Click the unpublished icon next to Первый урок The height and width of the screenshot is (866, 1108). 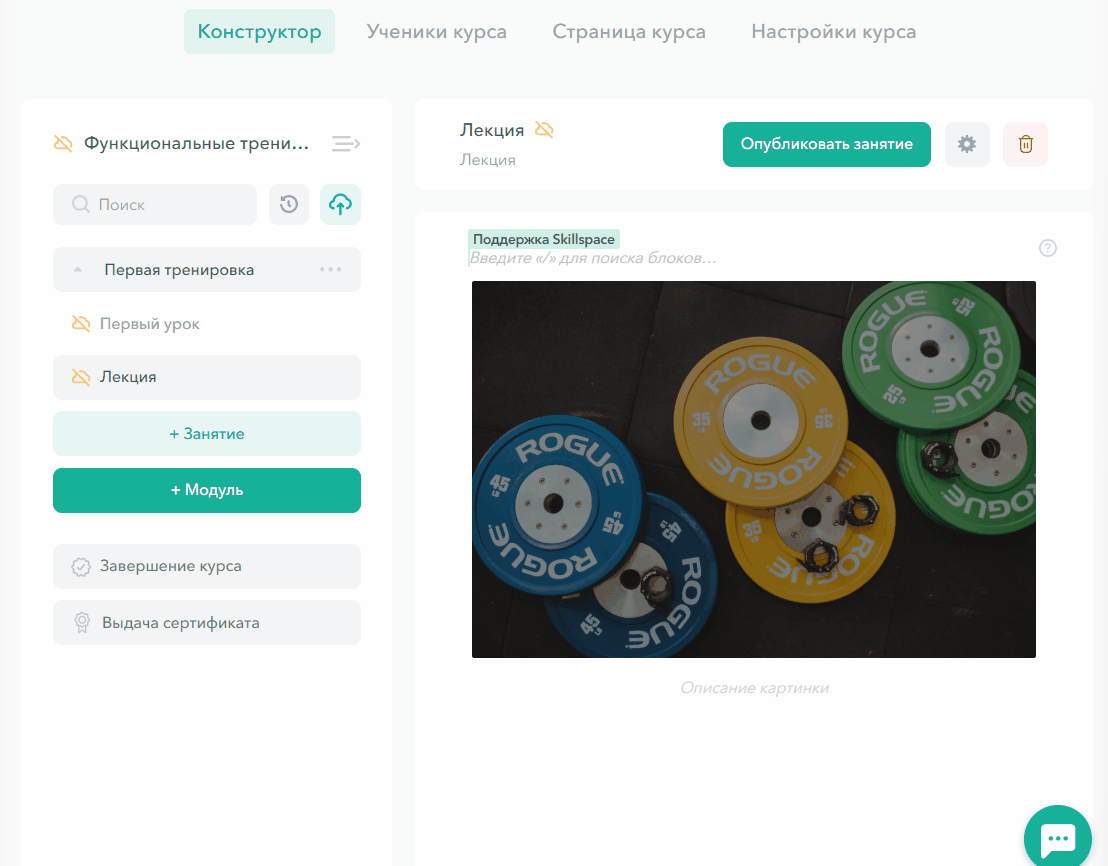(81, 324)
